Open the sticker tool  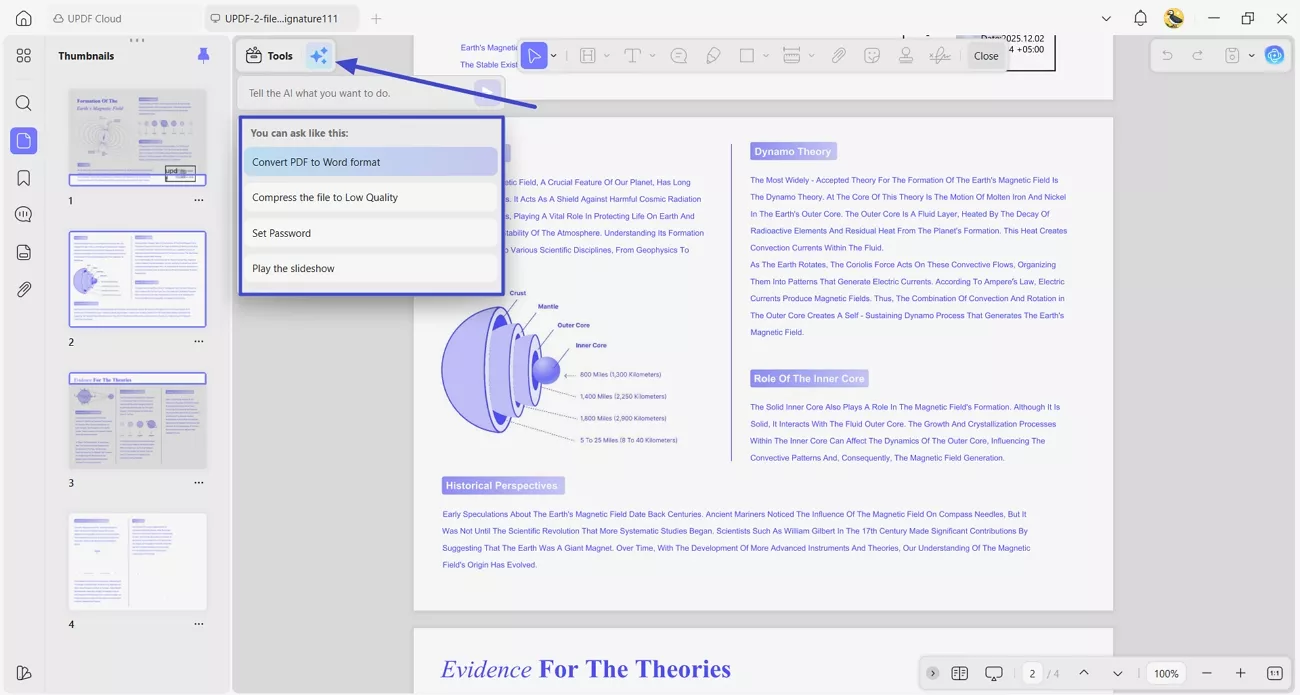tap(872, 56)
